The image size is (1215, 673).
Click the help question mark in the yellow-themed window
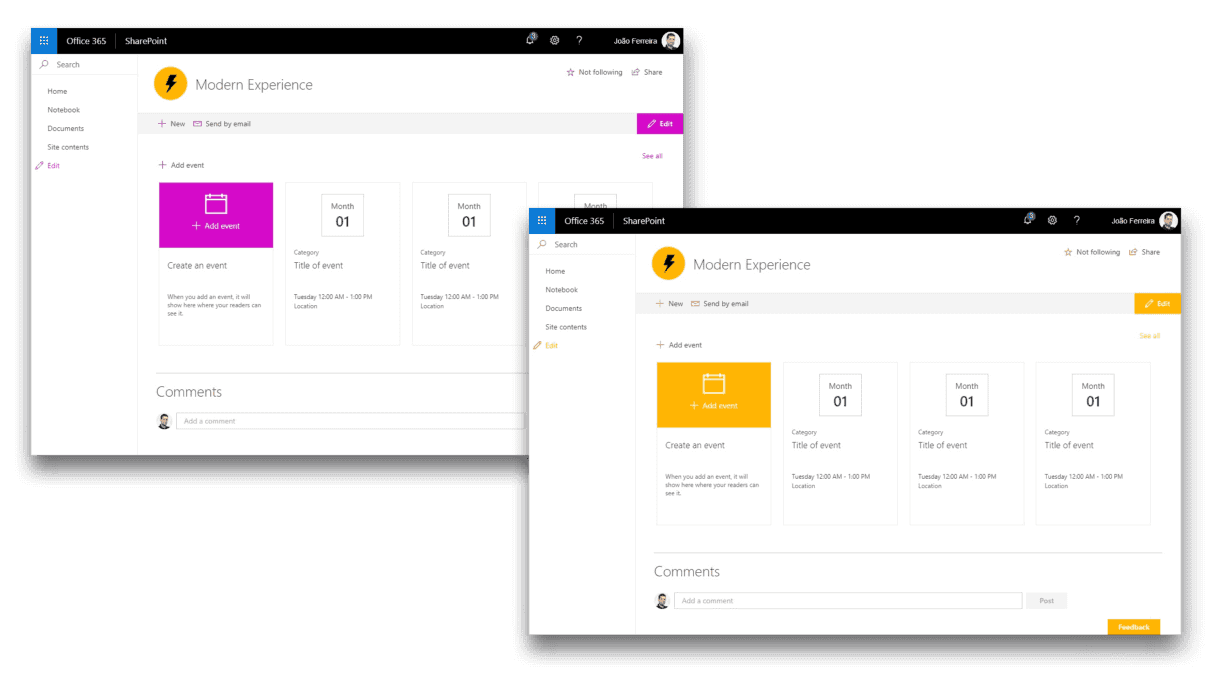pos(1076,220)
